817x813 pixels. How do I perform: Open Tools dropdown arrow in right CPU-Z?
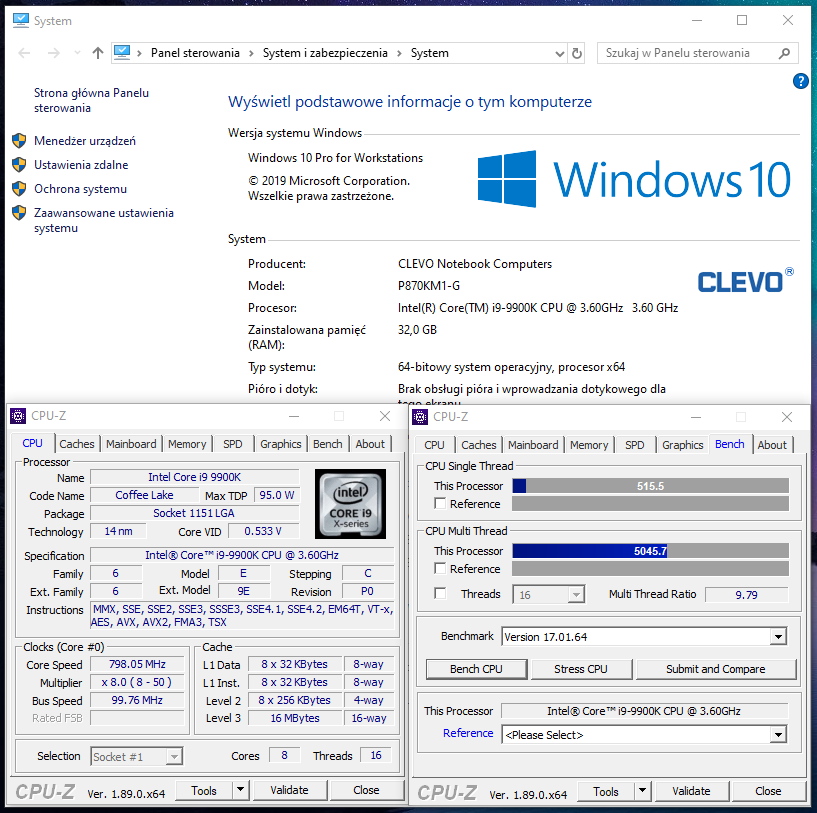[642, 791]
